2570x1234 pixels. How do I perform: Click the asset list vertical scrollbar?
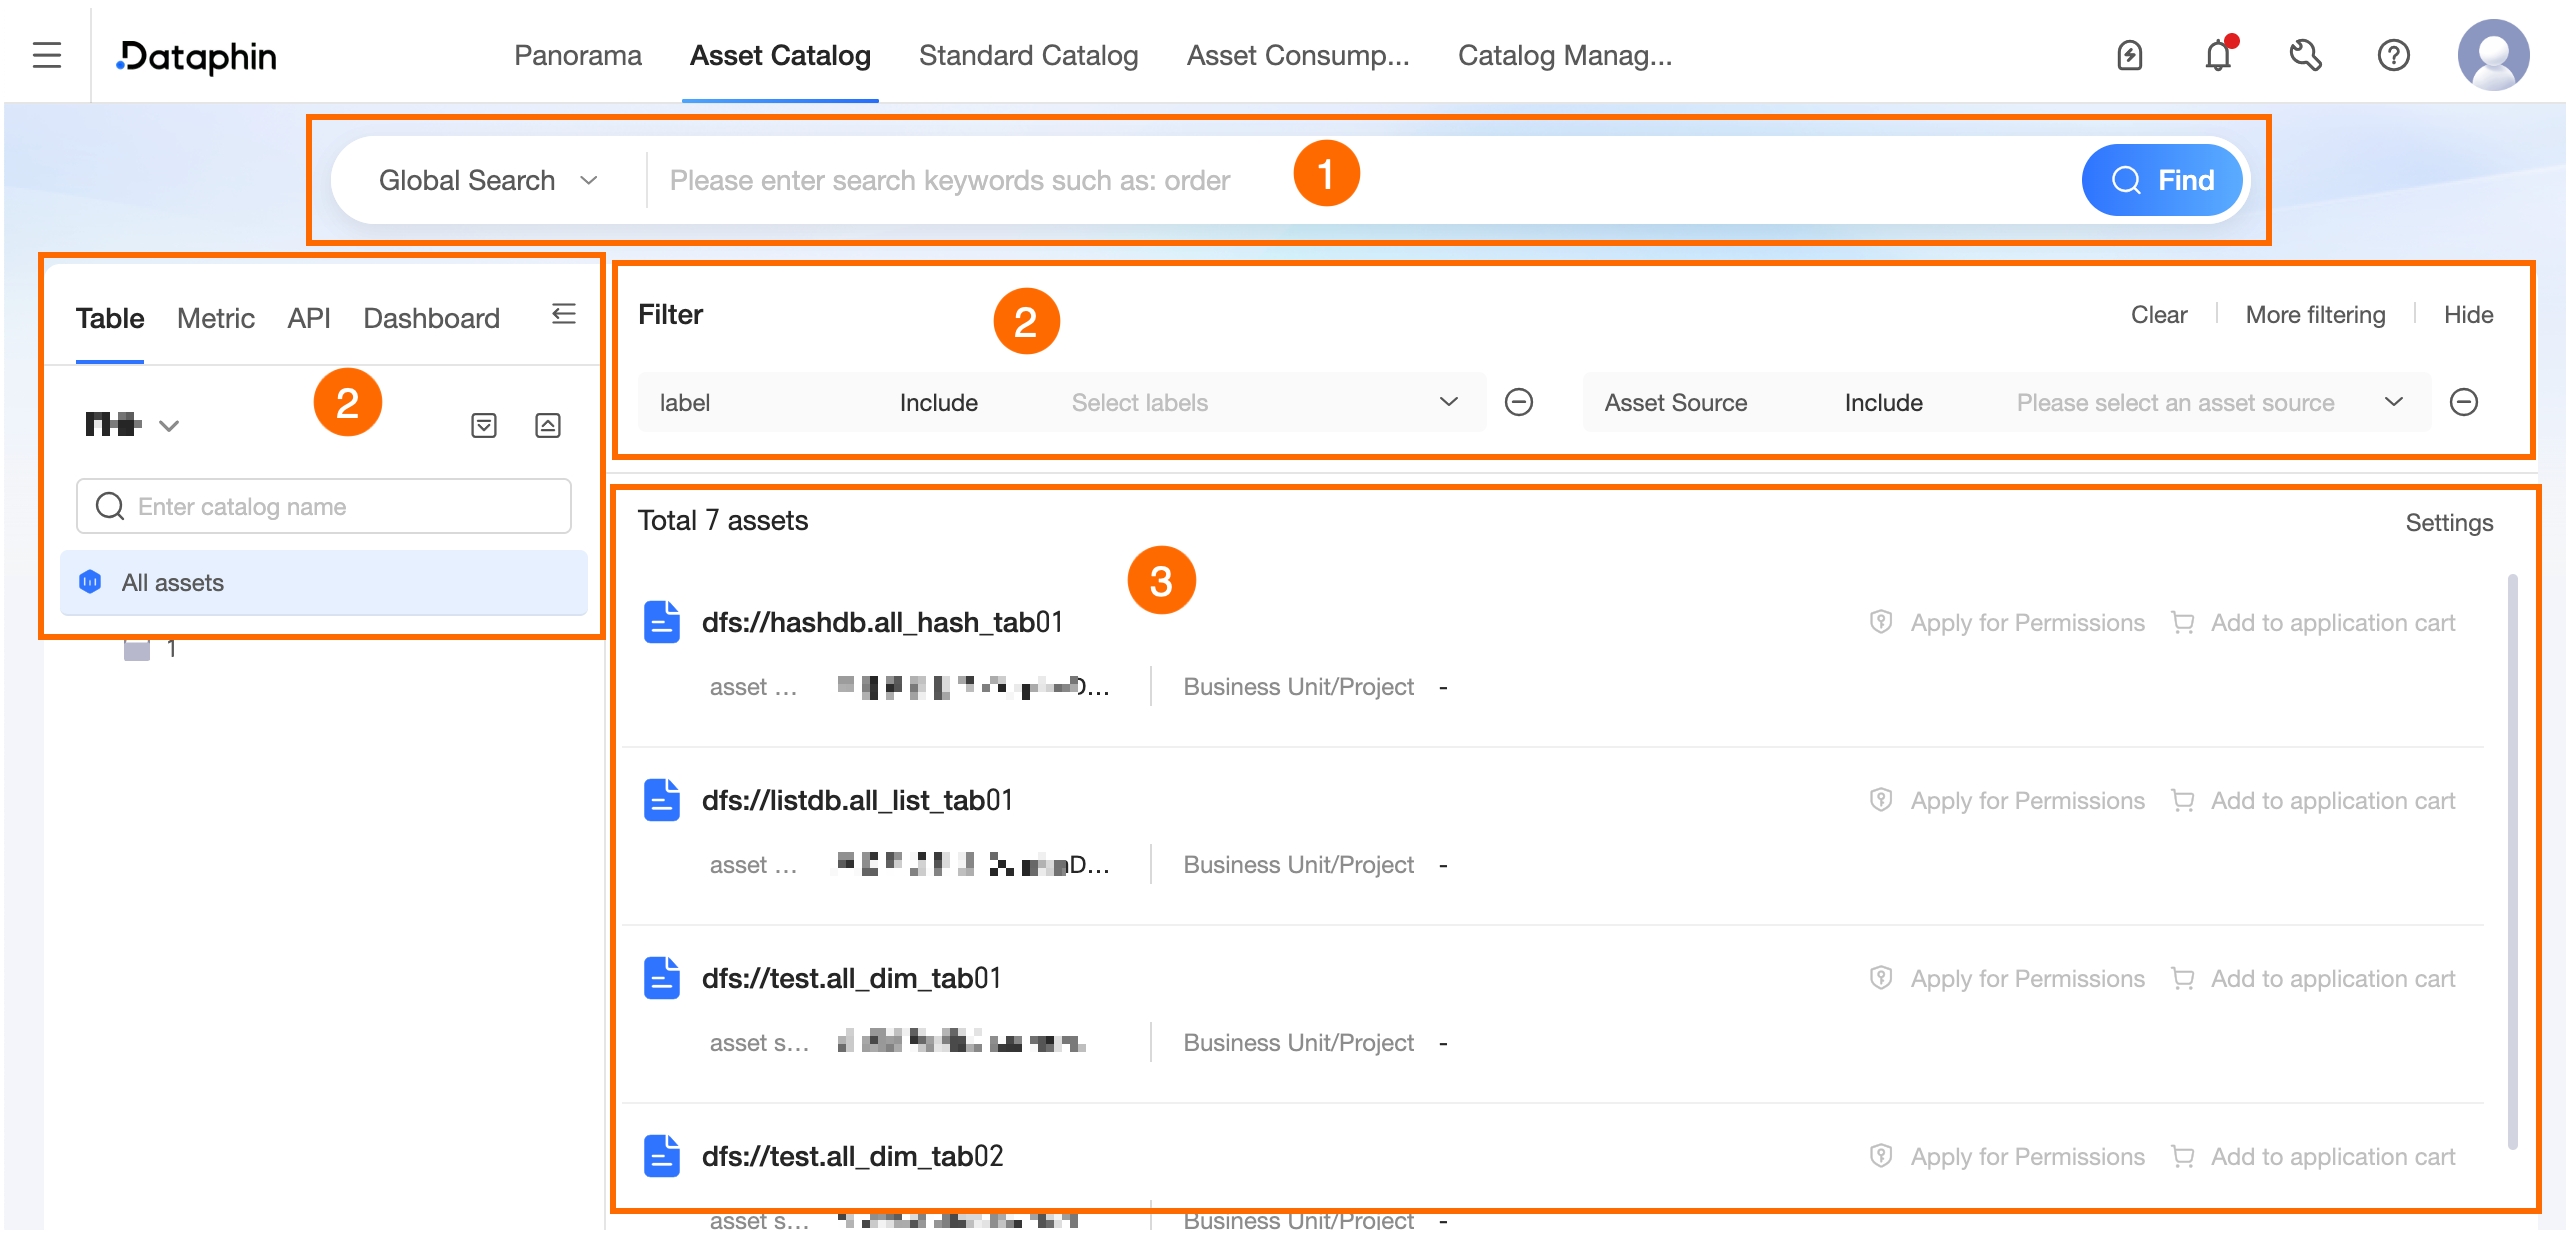pos(2512,860)
